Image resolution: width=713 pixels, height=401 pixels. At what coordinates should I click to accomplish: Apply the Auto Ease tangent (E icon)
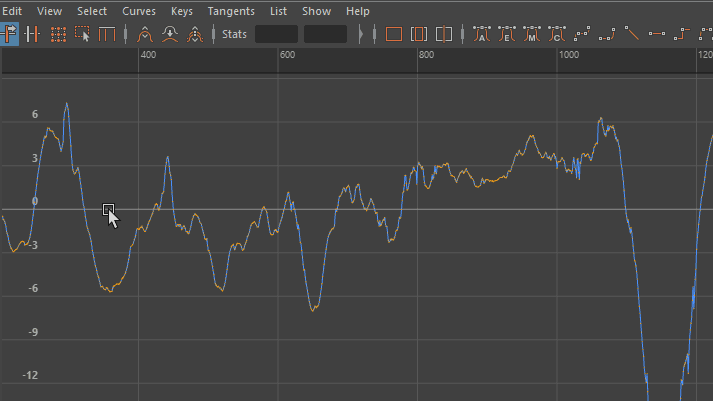506,34
